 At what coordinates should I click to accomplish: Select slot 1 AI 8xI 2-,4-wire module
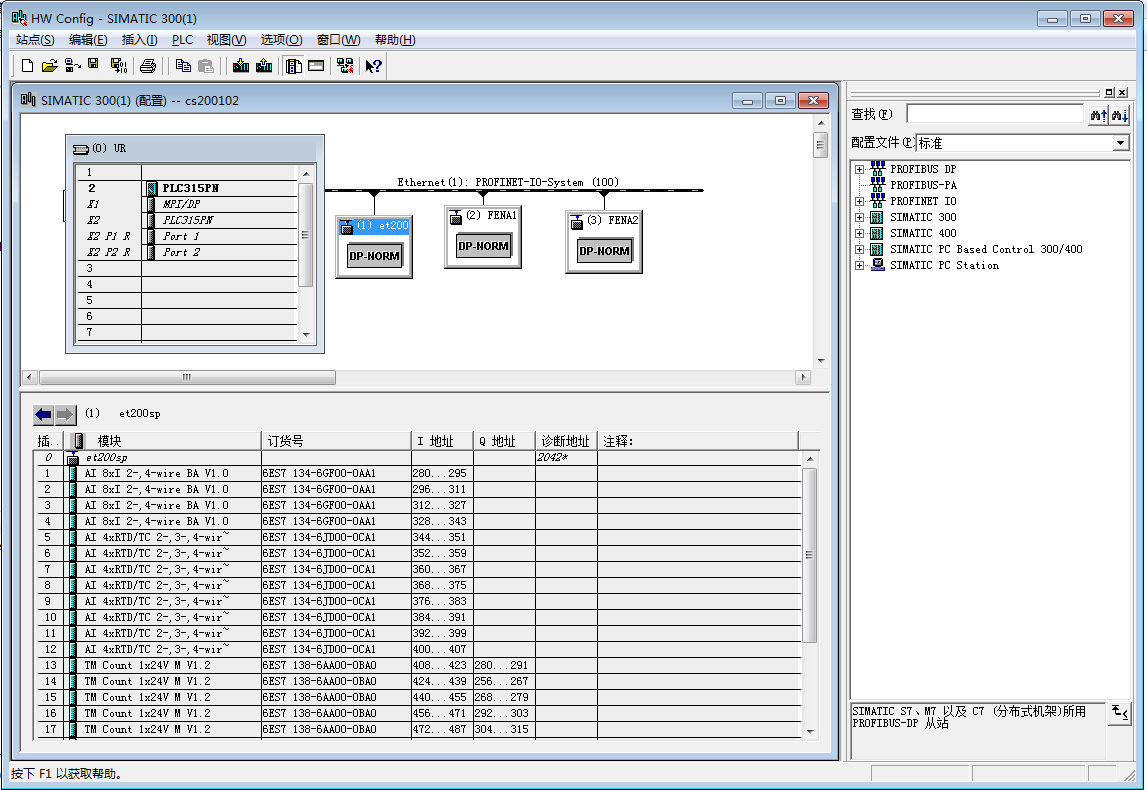(419, 473)
